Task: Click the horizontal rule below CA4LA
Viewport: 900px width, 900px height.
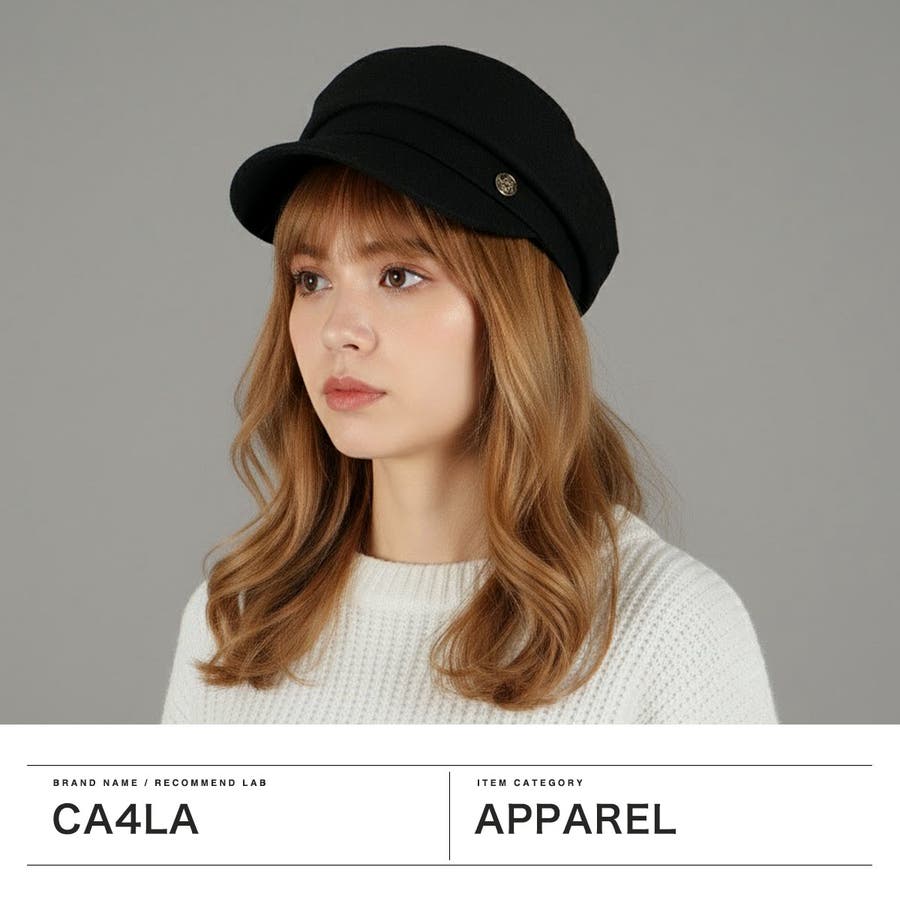Action: click(x=449, y=864)
